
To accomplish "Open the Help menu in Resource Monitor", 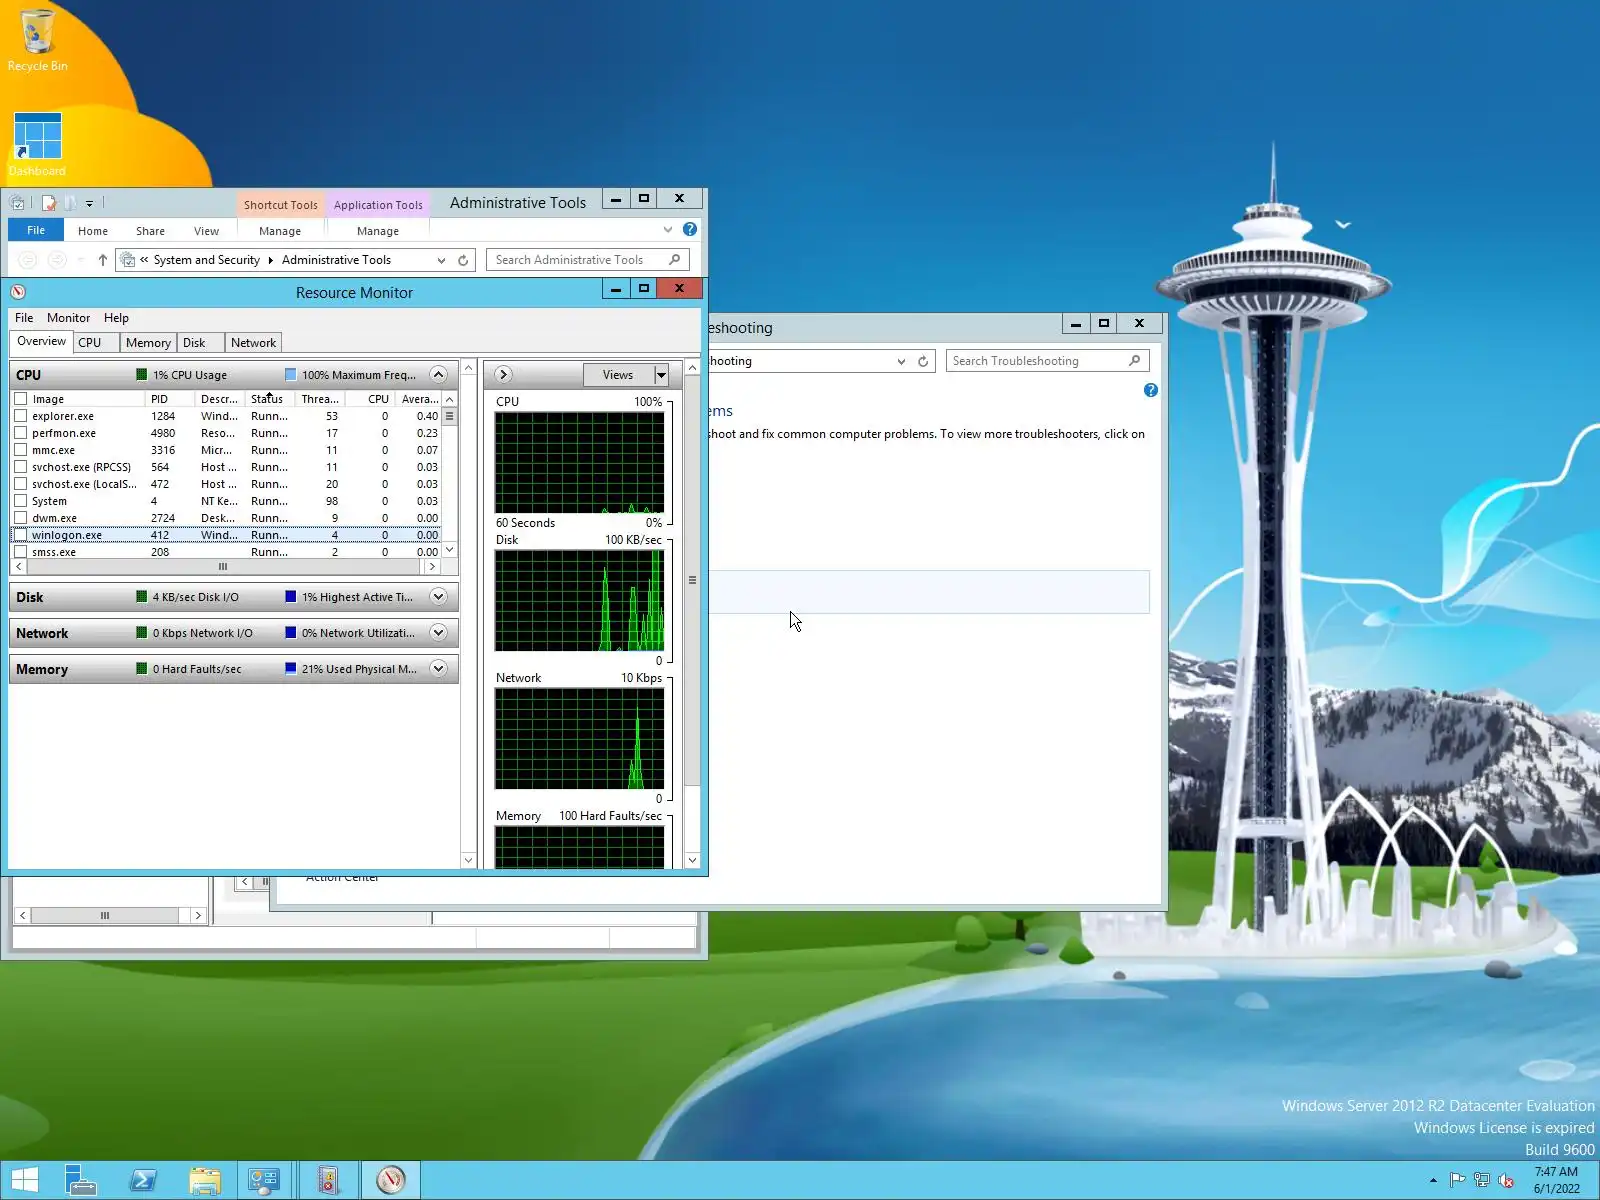I will [x=116, y=318].
